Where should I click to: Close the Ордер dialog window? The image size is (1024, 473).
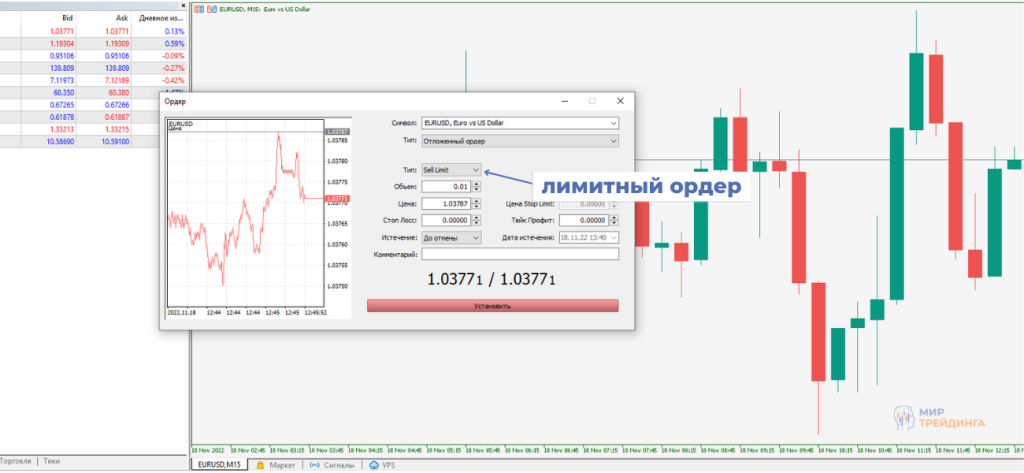[621, 101]
